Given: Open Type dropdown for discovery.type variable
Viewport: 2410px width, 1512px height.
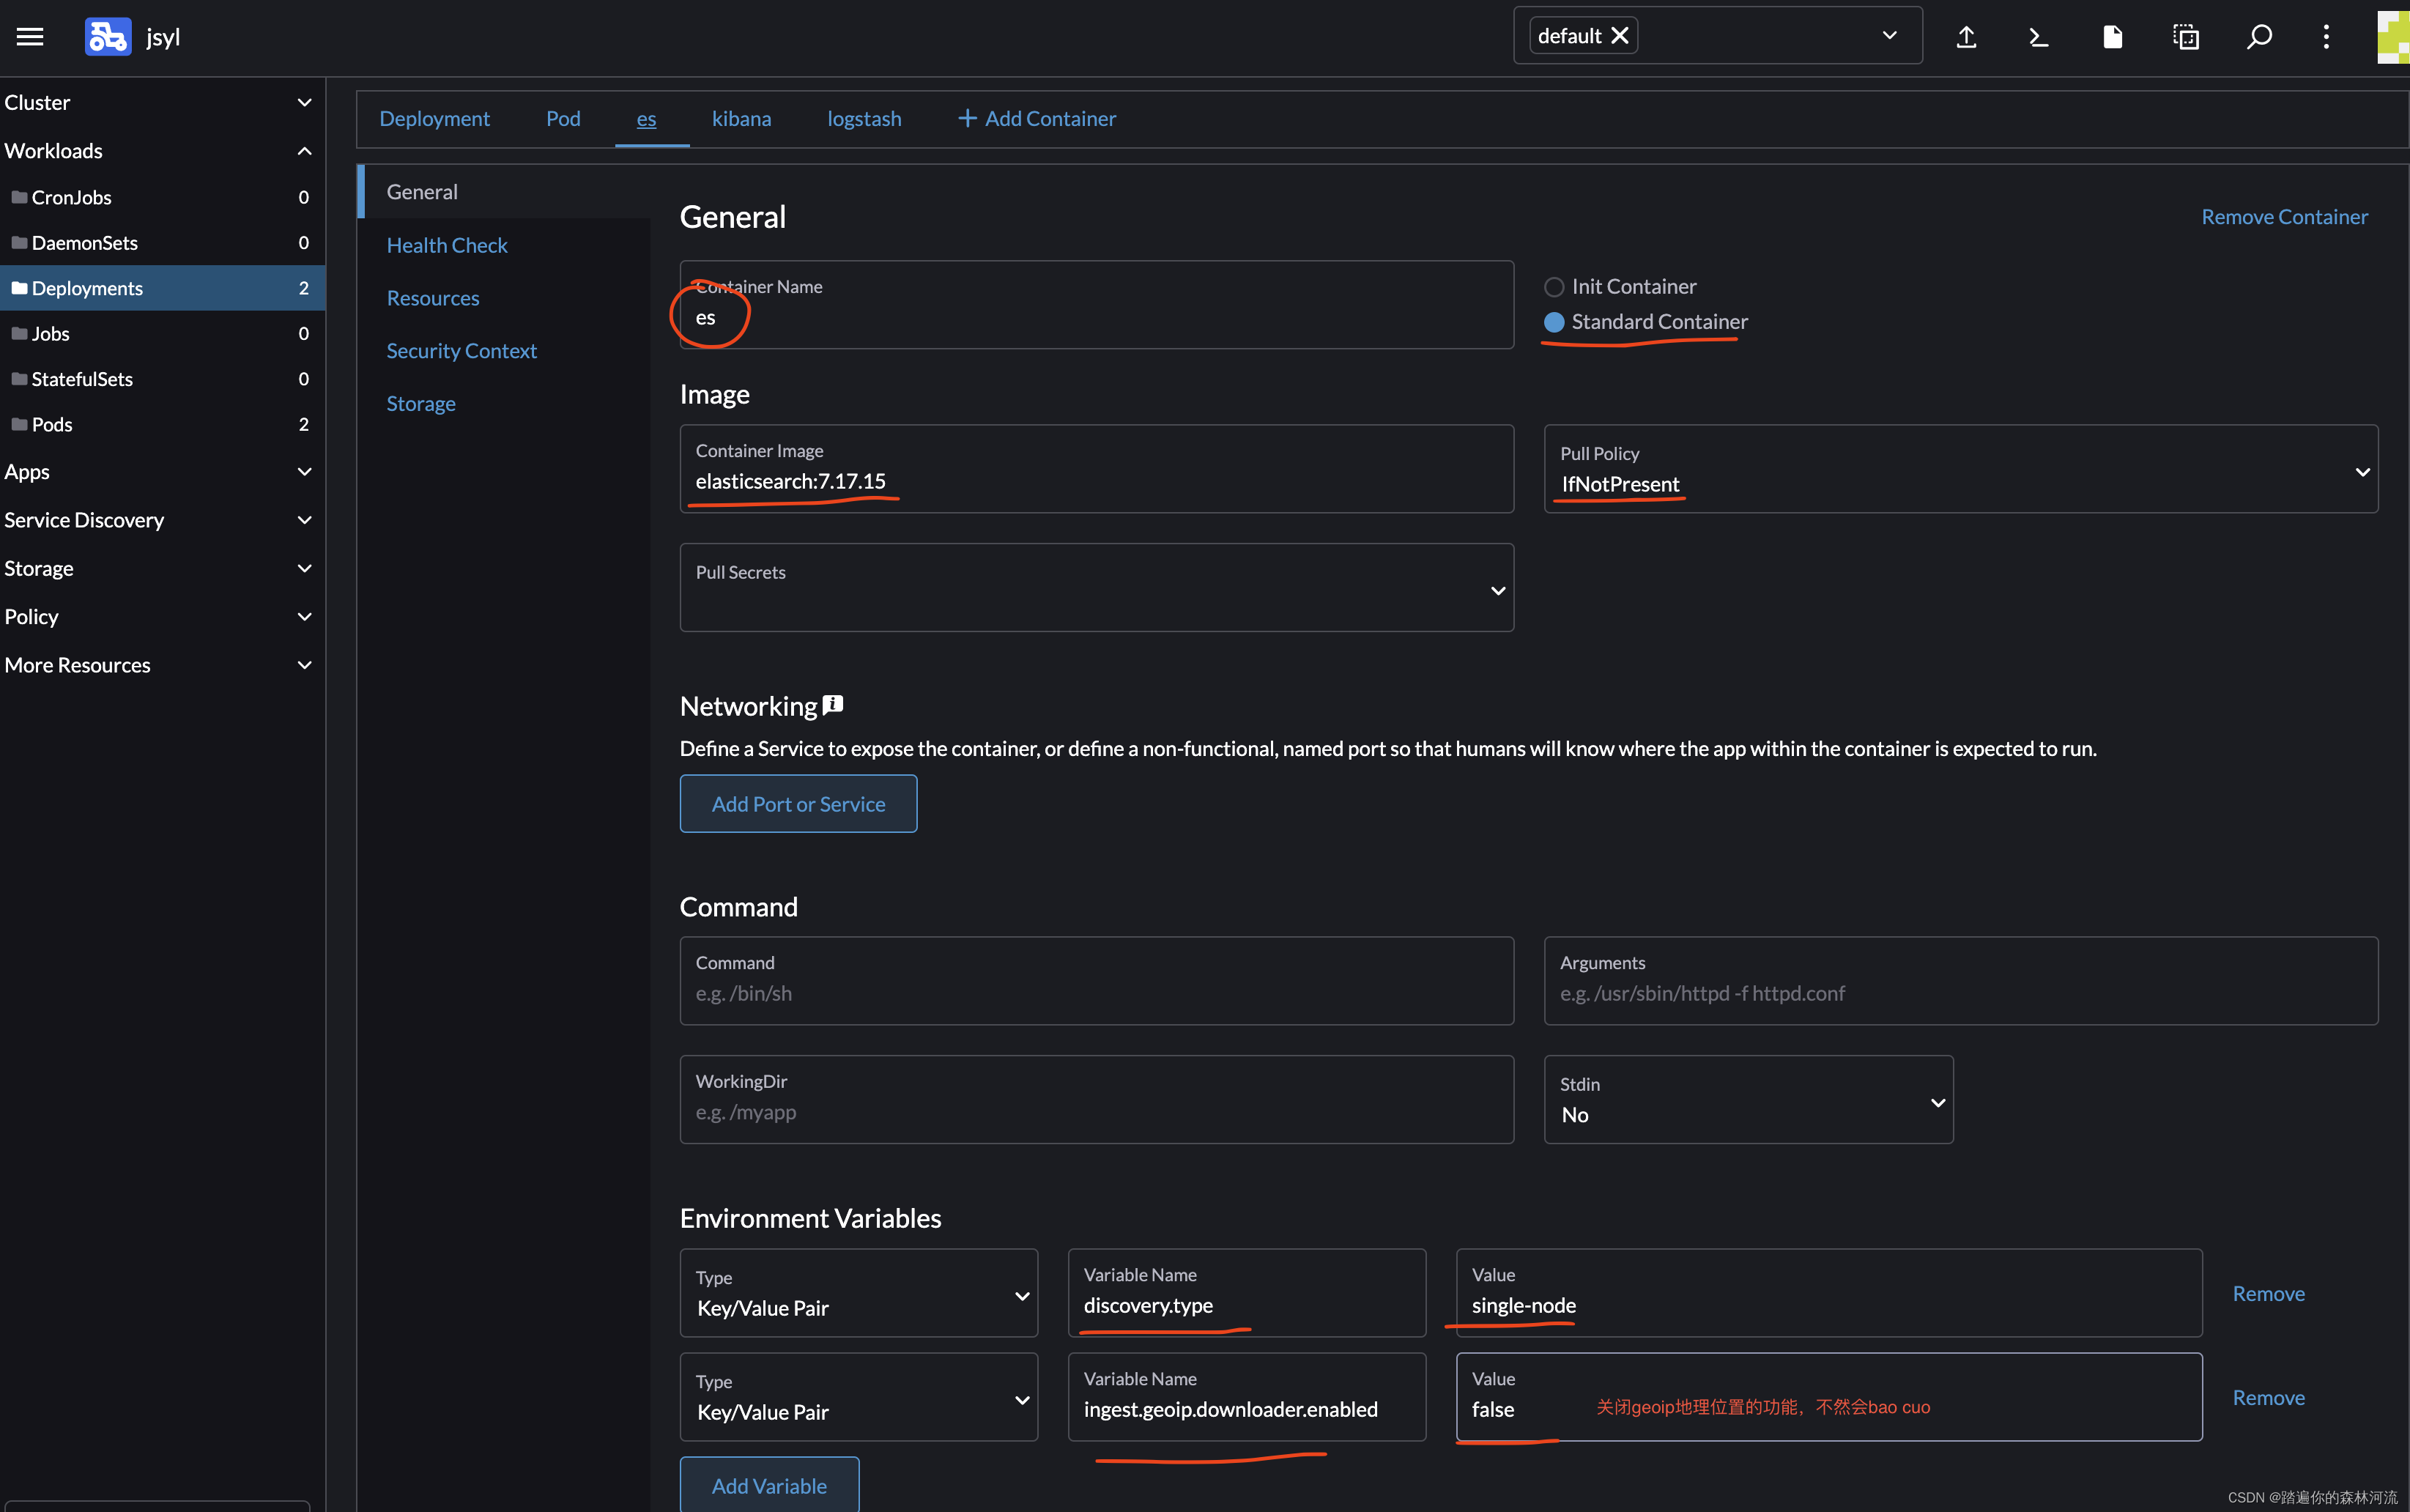Looking at the screenshot, I should click(858, 1292).
